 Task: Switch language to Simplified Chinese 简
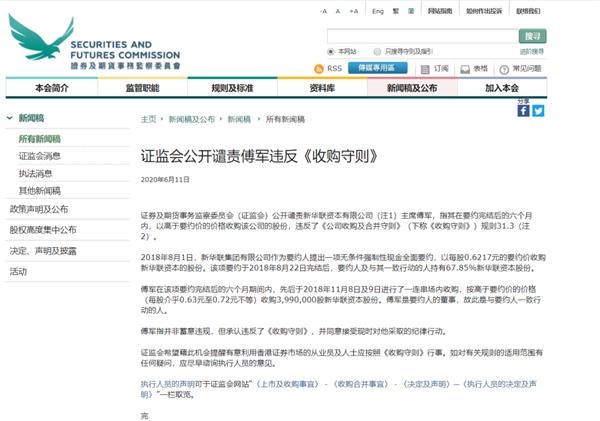click(x=411, y=11)
